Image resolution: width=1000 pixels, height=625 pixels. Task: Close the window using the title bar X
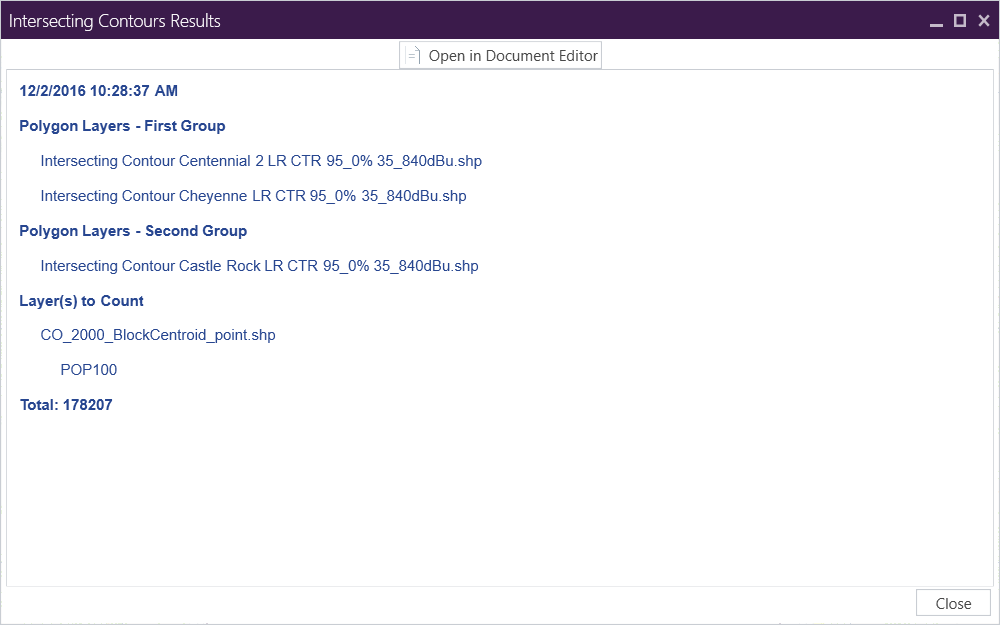[984, 21]
